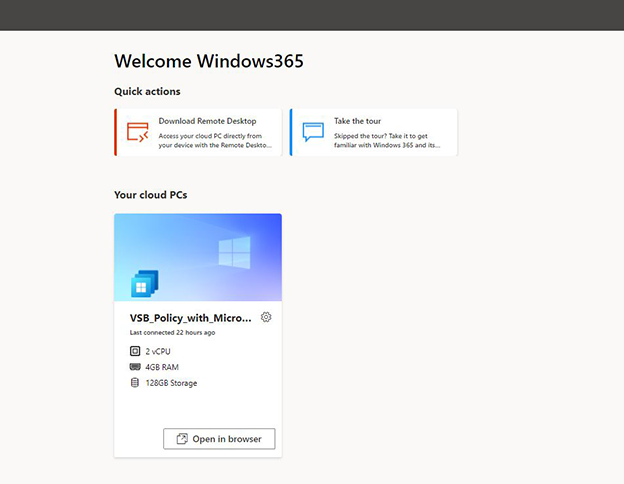Click the 128GB Storage disk icon
The width and height of the screenshot is (624, 484).
coord(135,383)
